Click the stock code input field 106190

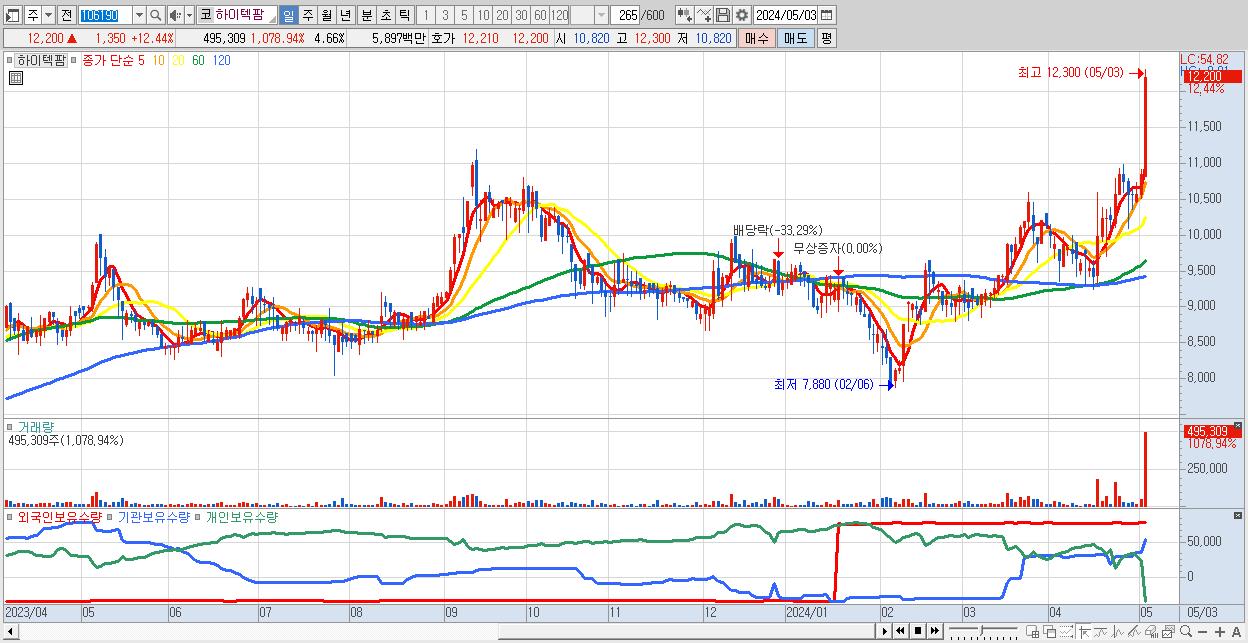(104, 15)
